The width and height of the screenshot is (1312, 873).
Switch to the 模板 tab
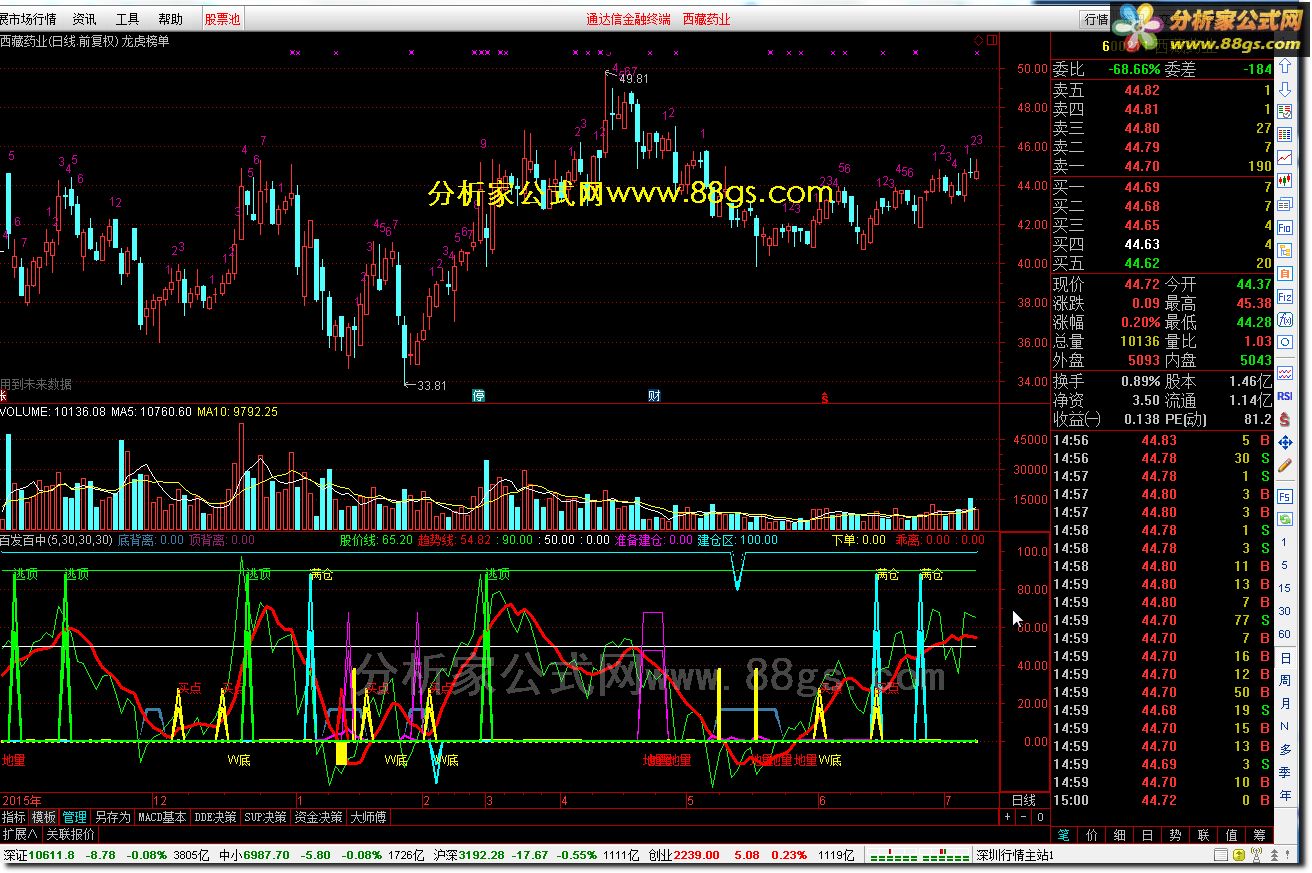(x=44, y=817)
